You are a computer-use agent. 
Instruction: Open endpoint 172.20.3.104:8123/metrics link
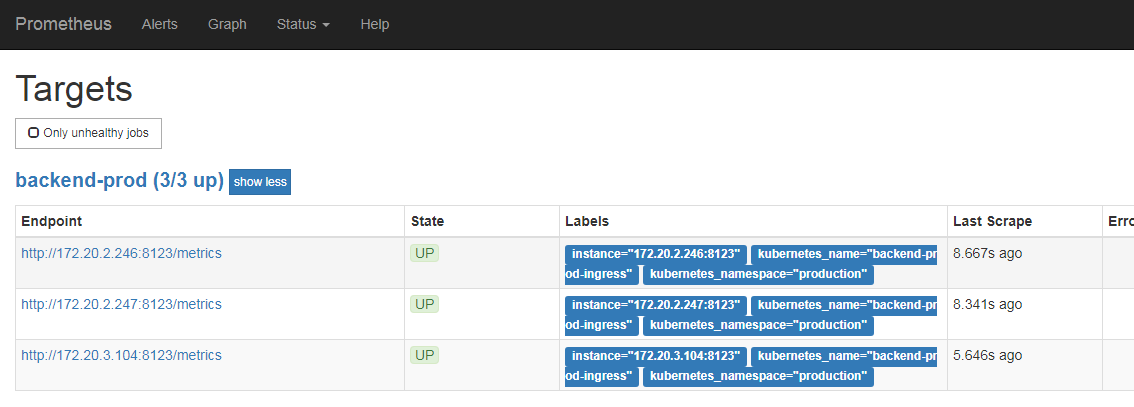pos(121,355)
